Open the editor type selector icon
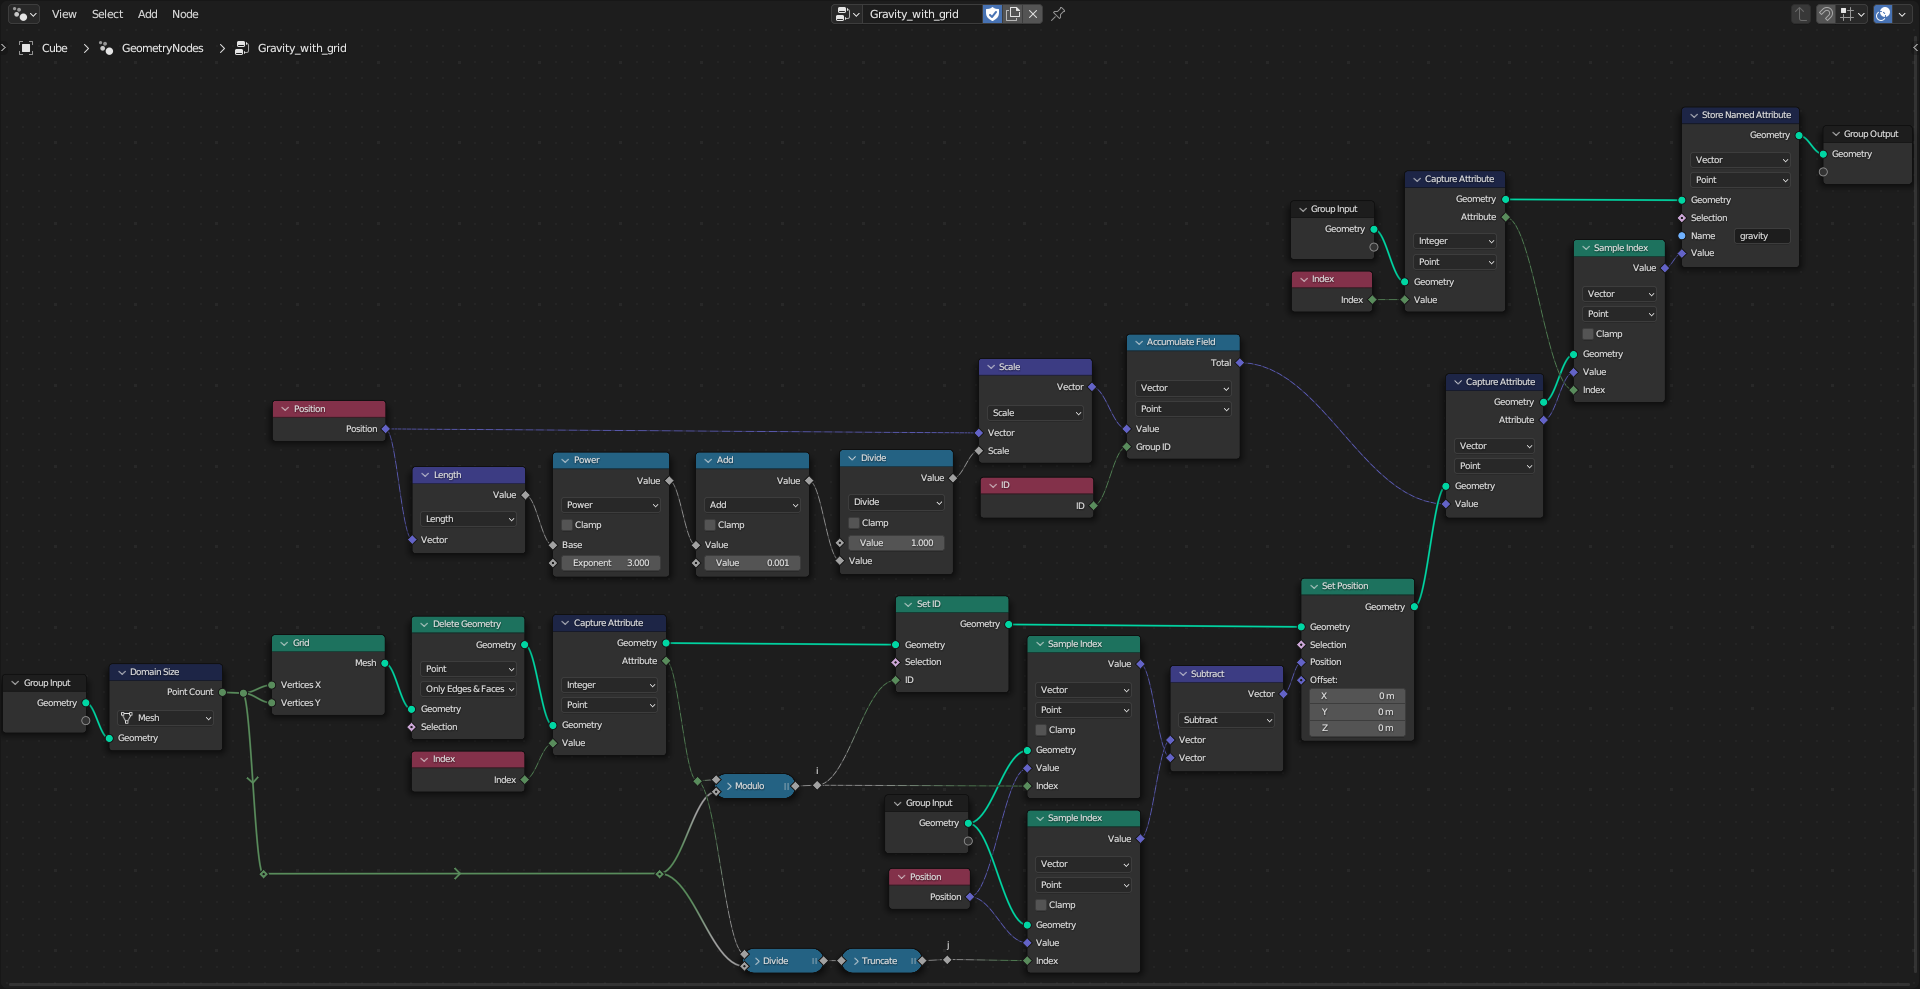Screen dimensions: 1920x989 tap(25, 14)
